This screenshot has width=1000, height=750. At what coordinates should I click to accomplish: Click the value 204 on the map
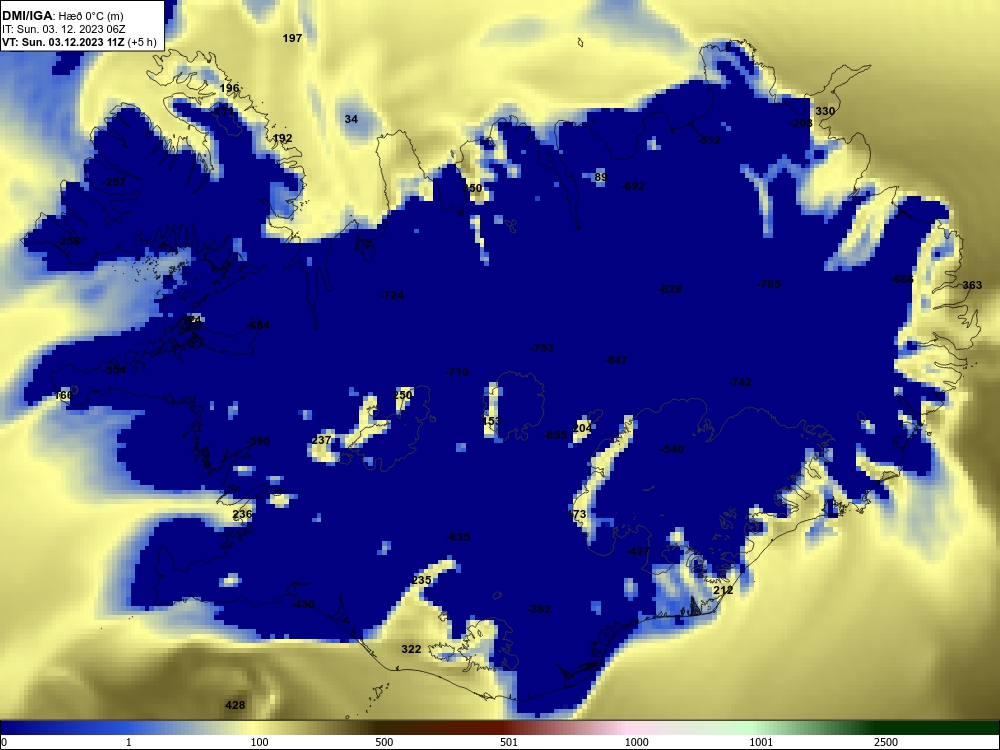point(582,428)
